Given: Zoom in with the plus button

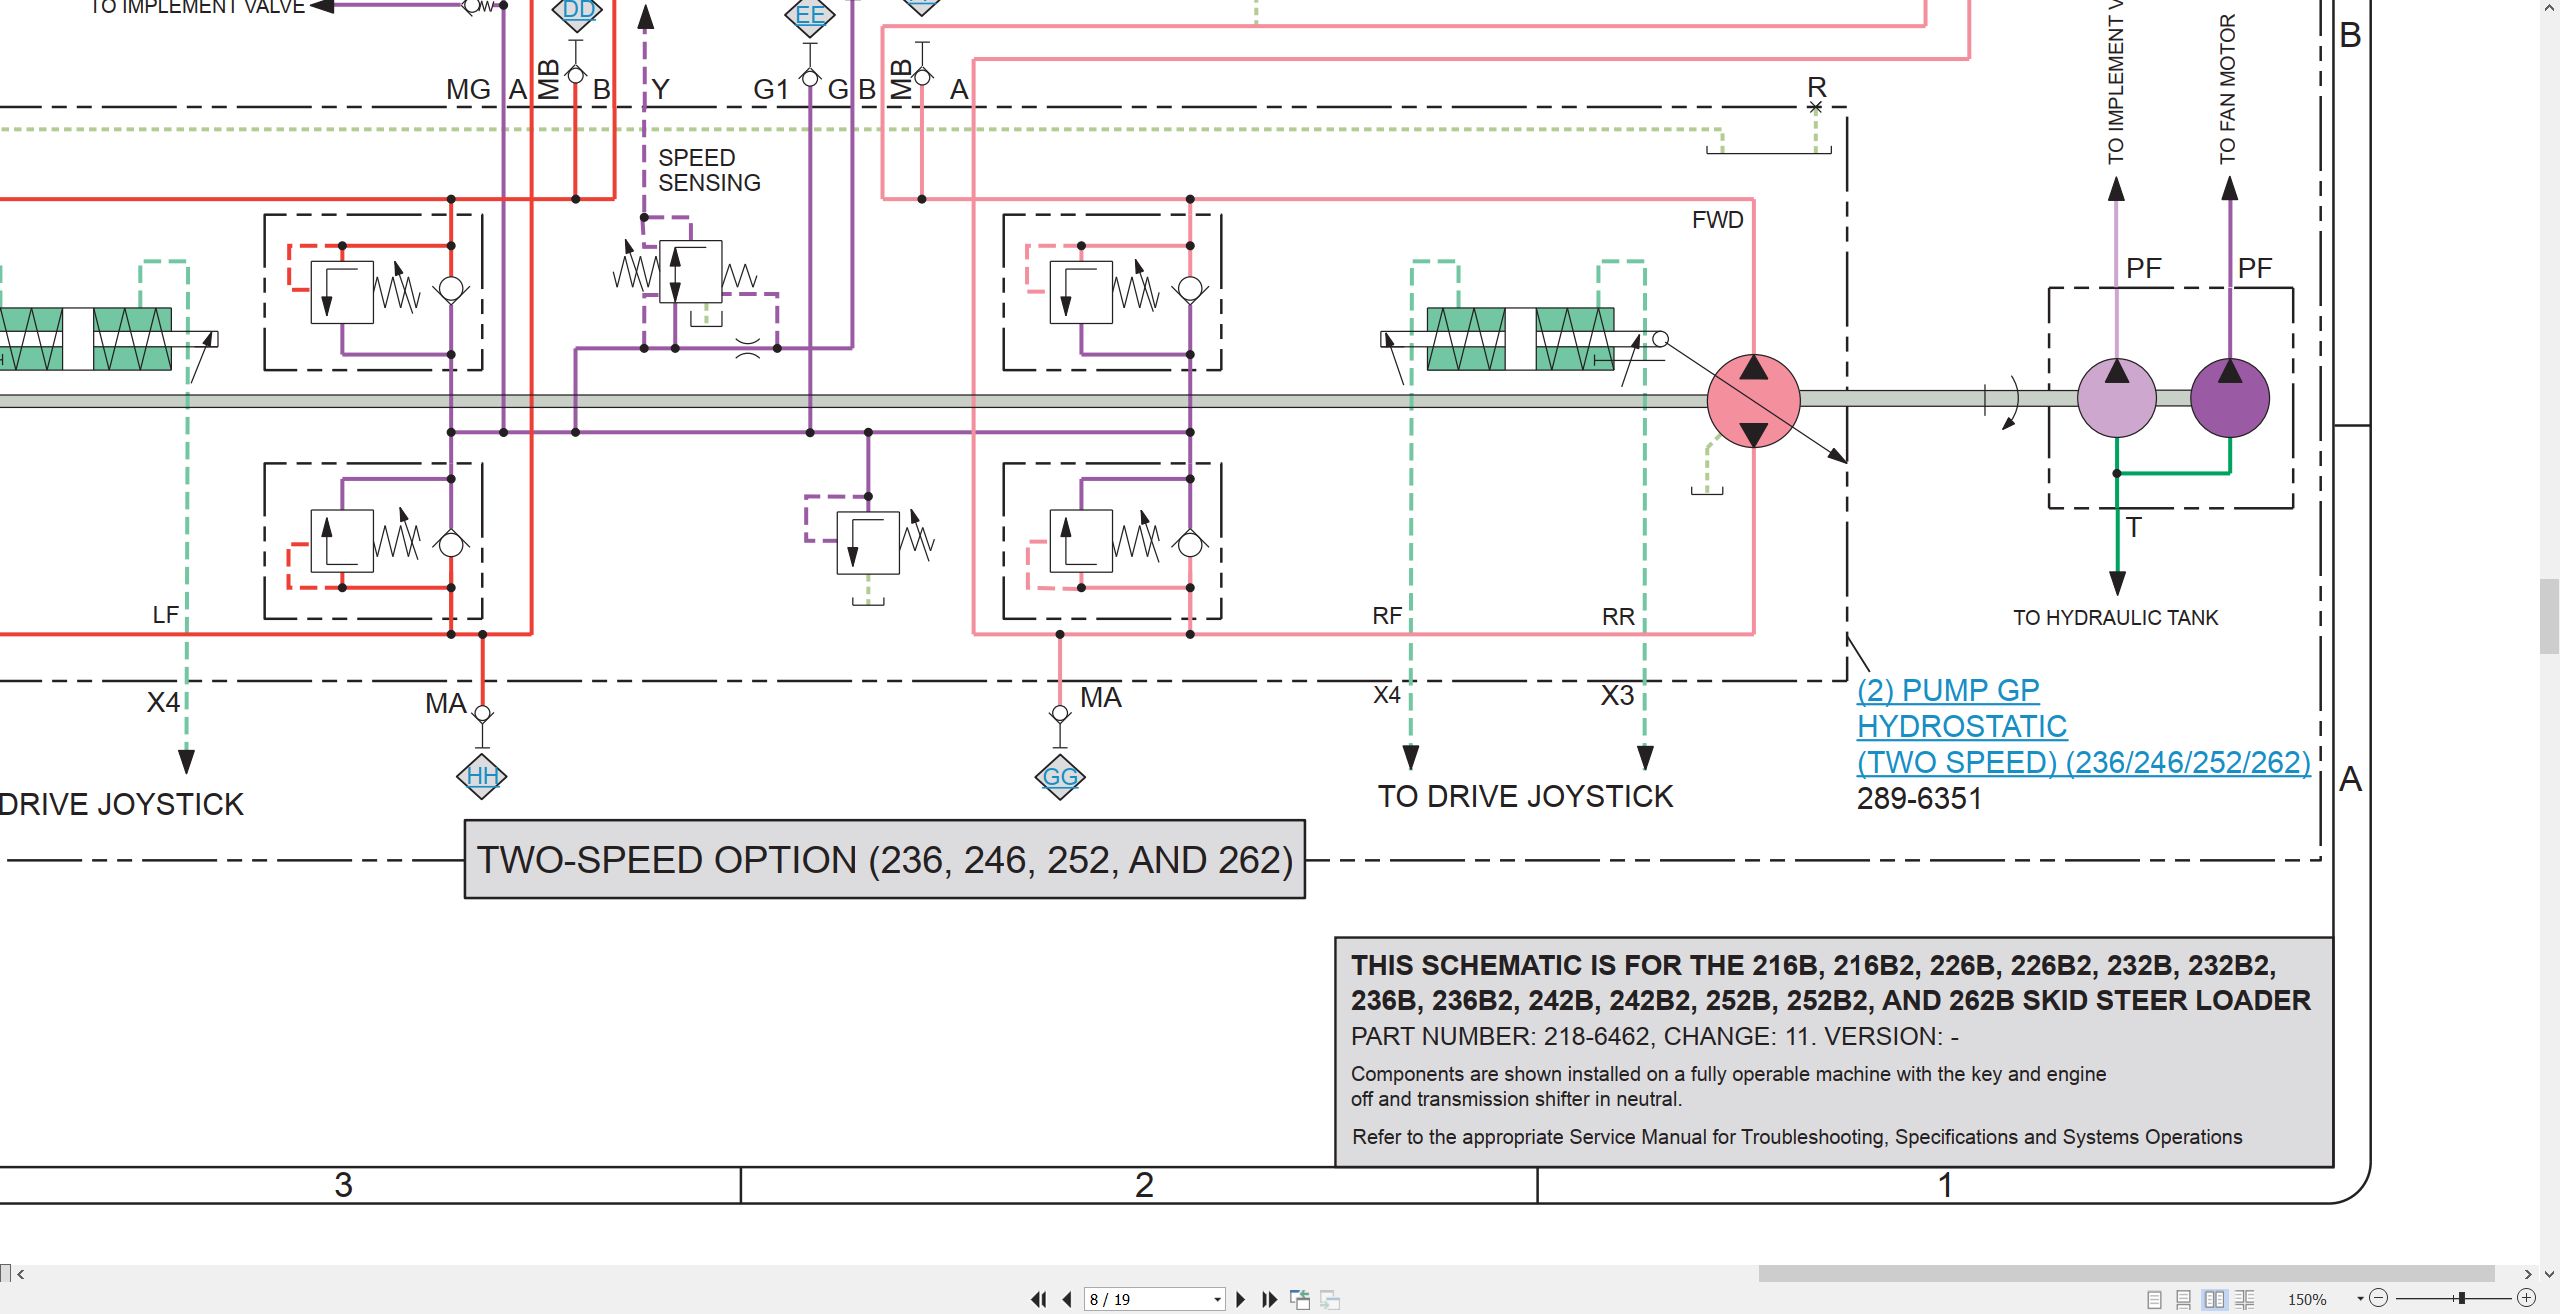Looking at the screenshot, I should click(x=2526, y=1298).
